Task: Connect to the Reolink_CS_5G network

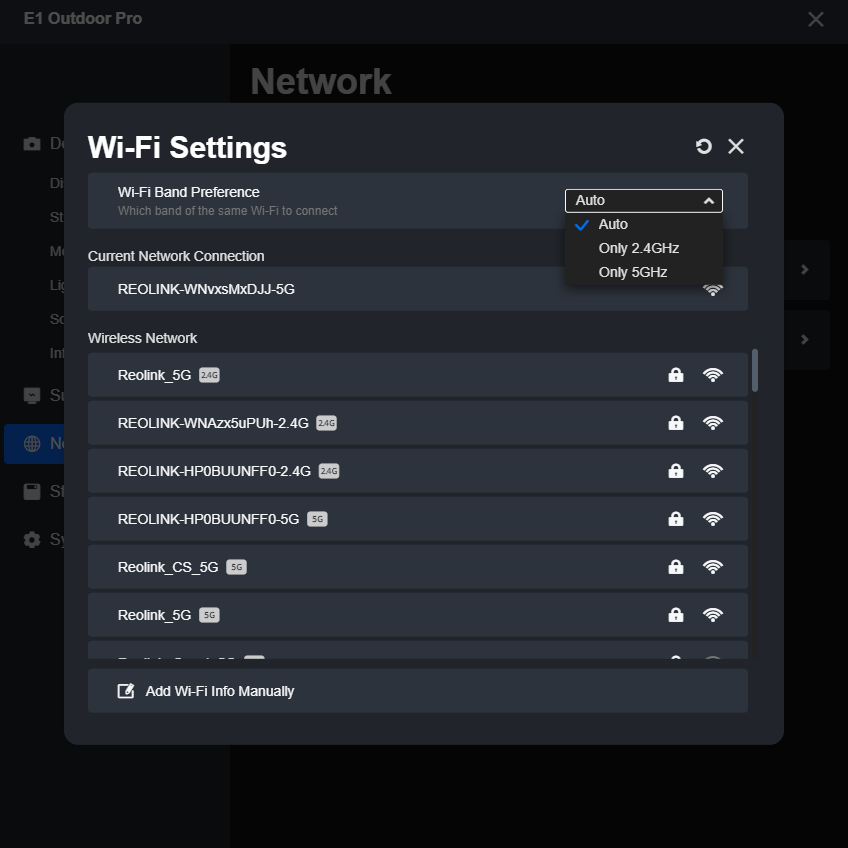Action: 168,567
